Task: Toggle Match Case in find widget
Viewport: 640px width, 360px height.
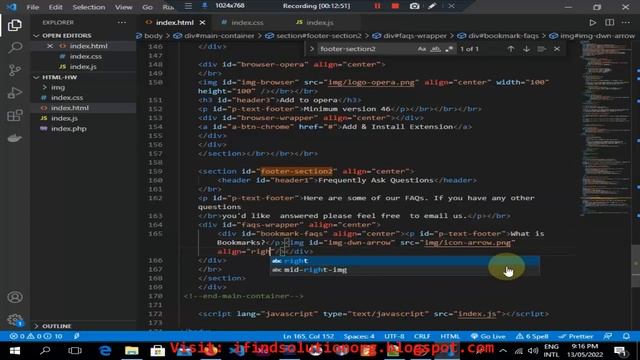Action: pos(422,49)
